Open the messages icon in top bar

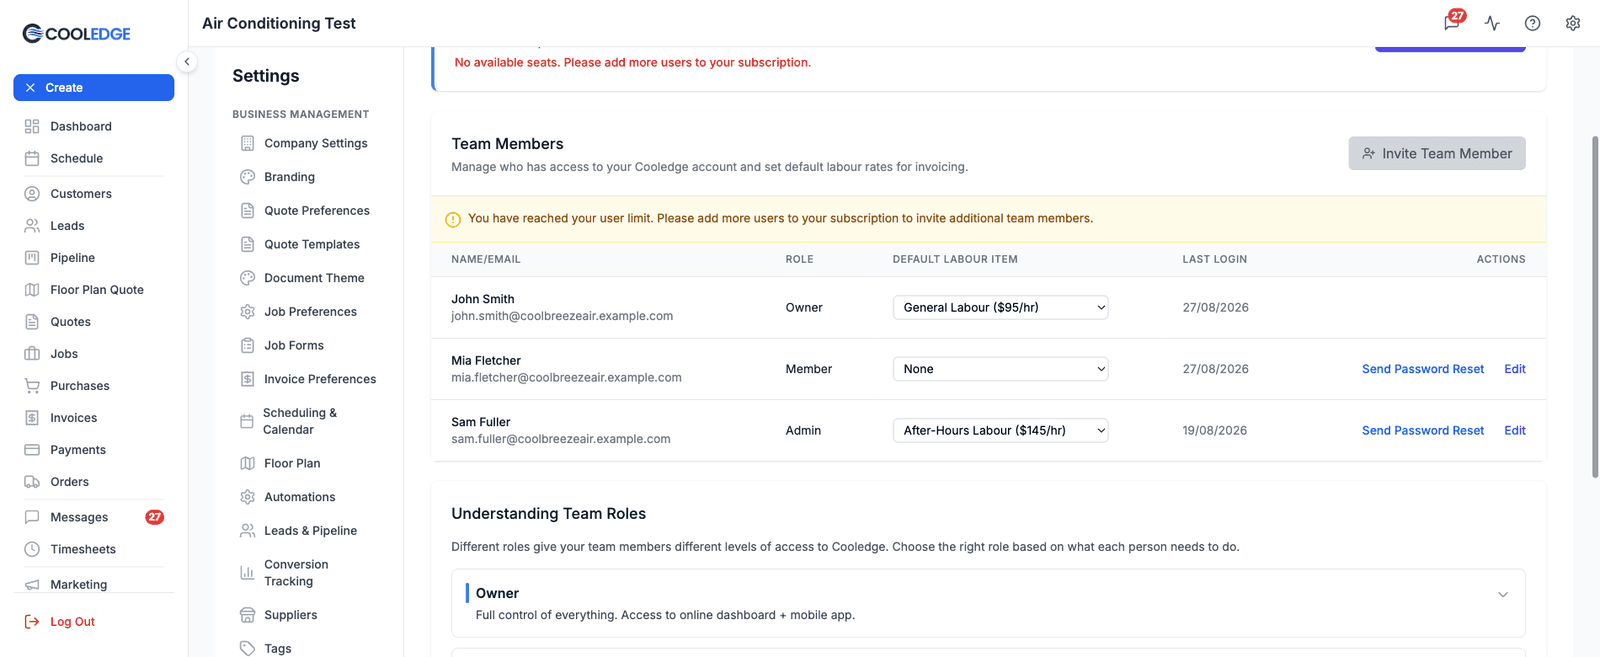[1452, 23]
